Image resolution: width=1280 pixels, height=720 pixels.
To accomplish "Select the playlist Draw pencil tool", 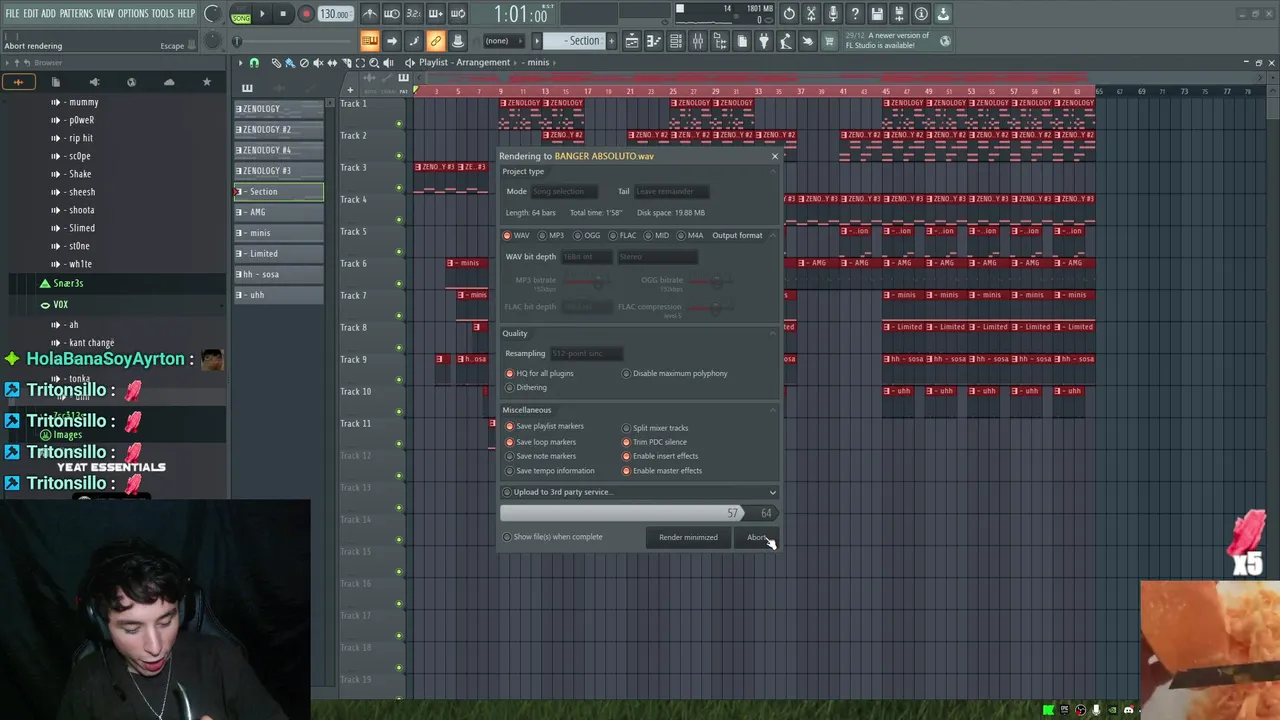I will [x=276, y=63].
